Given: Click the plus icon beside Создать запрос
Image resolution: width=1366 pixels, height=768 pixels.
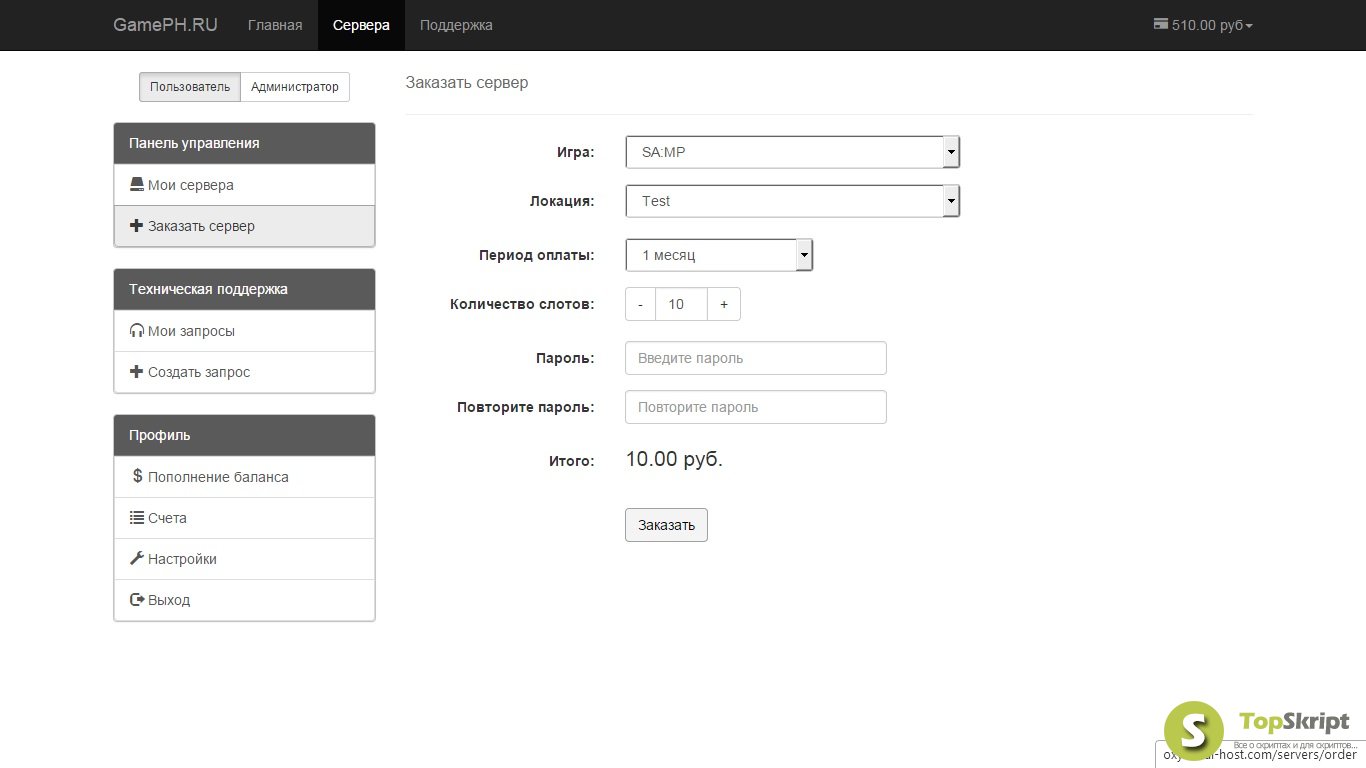Looking at the screenshot, I should point(137,372).
